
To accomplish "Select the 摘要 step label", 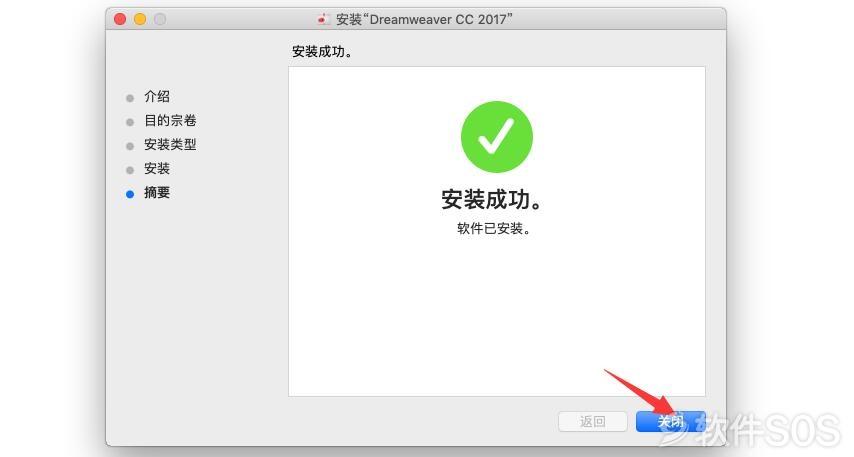I will click(x=157, y=192).
